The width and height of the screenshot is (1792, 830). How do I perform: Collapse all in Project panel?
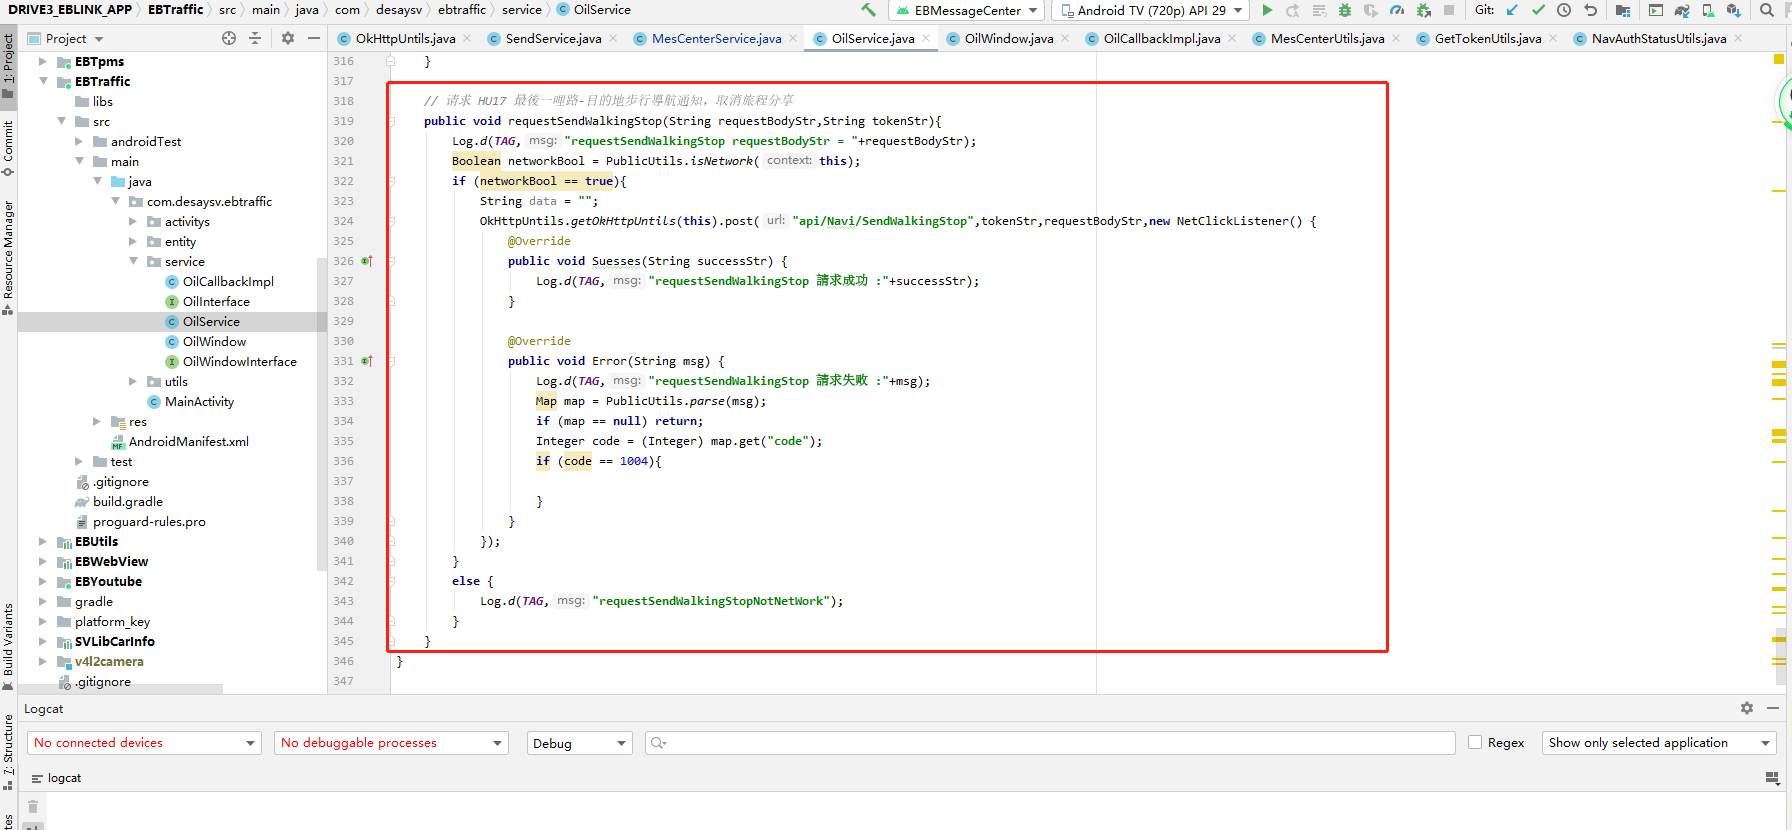point(255,38)
